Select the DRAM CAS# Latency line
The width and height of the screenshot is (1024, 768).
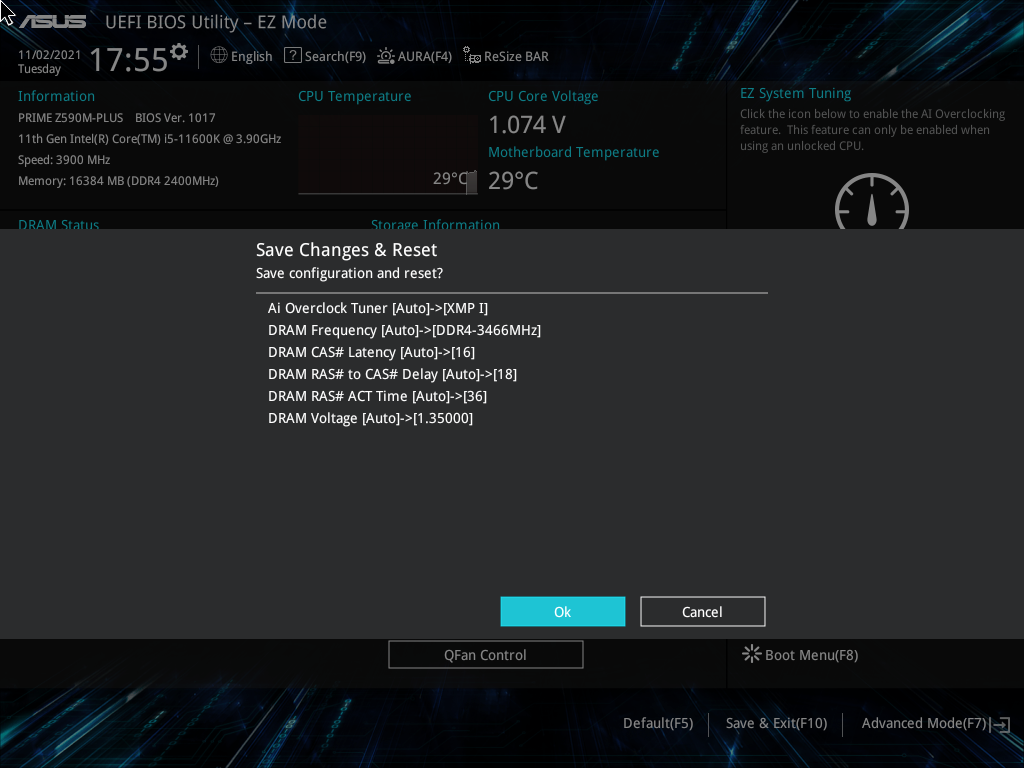(371, 352)
